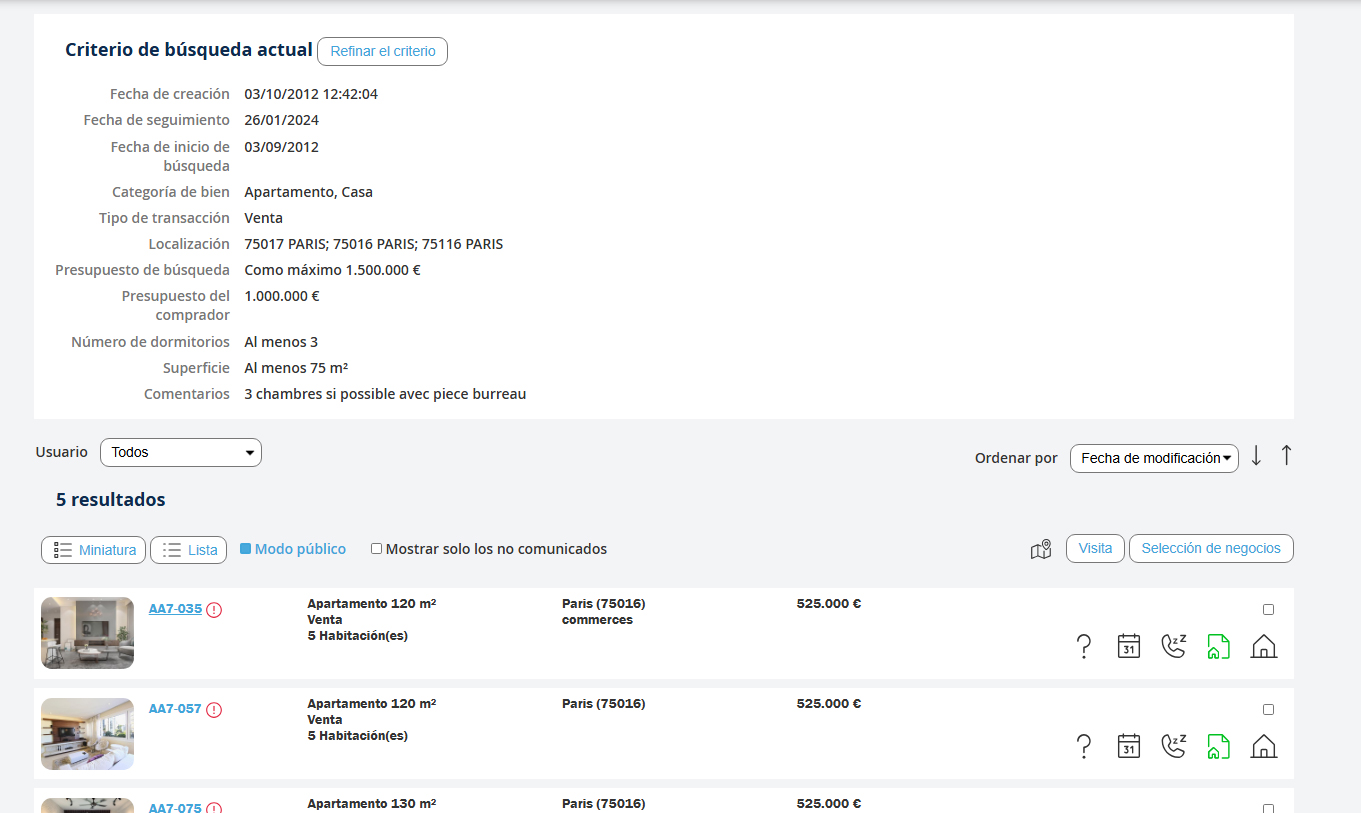Screen dimensions: 1361x813
Task: Click the snoozed phone icon for AA7-035
Action: point(1173,646)
